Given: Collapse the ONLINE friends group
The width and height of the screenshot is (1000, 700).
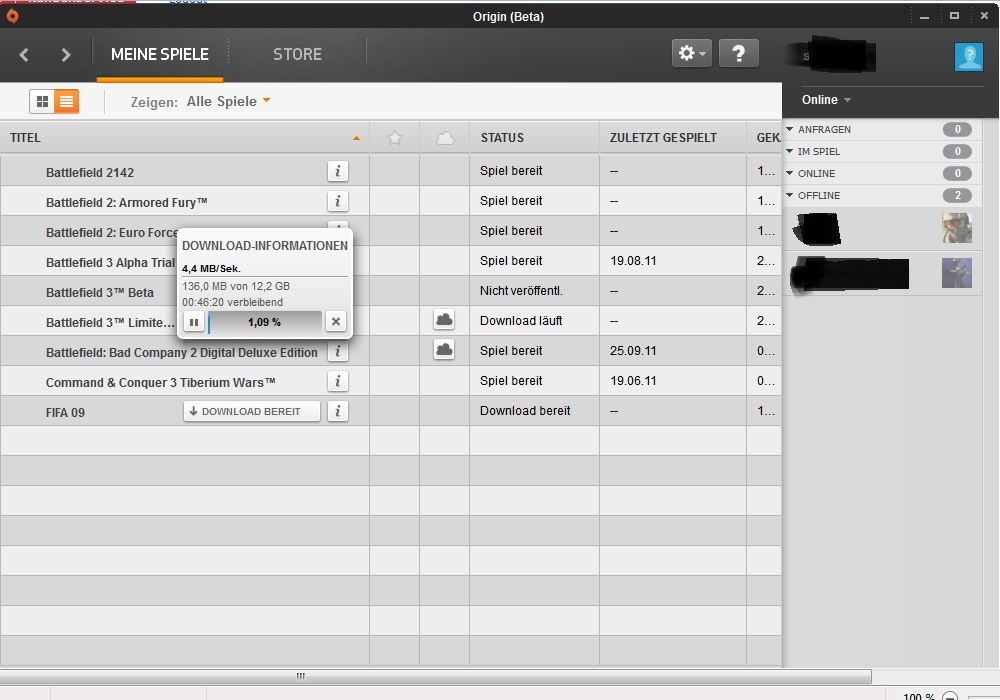Looking at the screenshot, I should click(x=790, y=173).
